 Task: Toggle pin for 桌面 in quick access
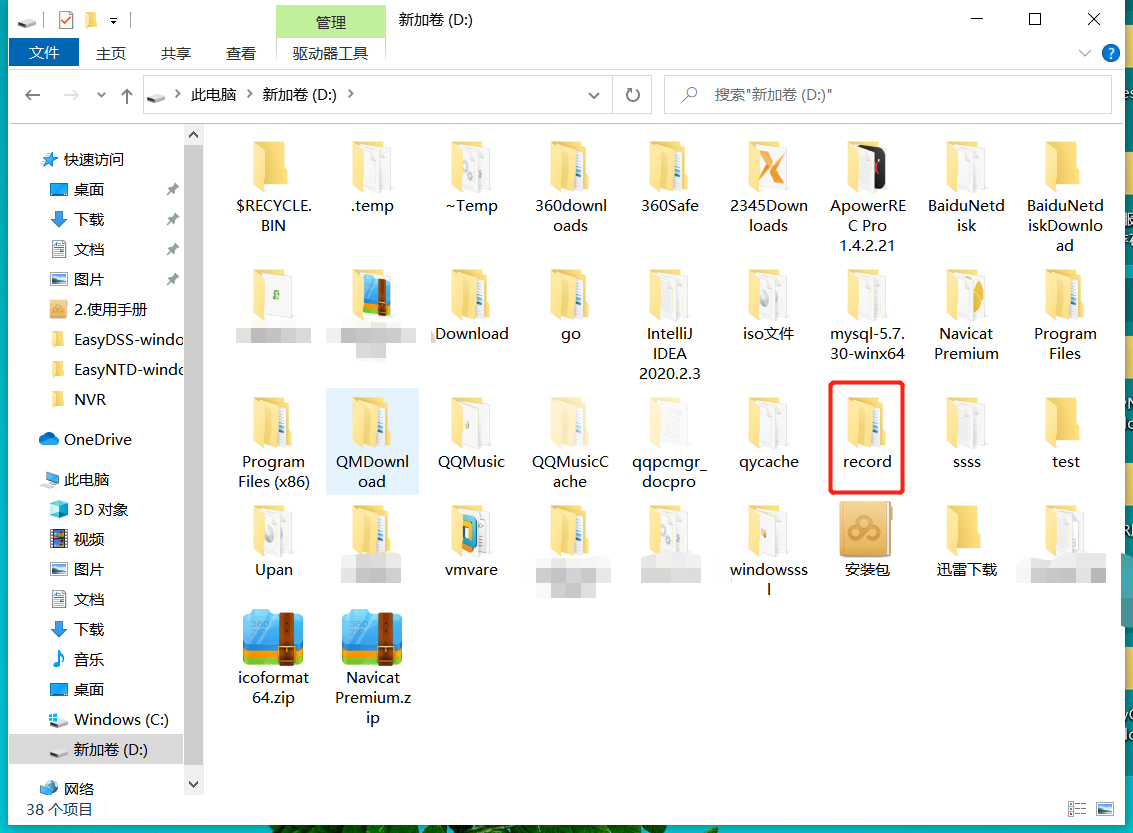(172, 189)
